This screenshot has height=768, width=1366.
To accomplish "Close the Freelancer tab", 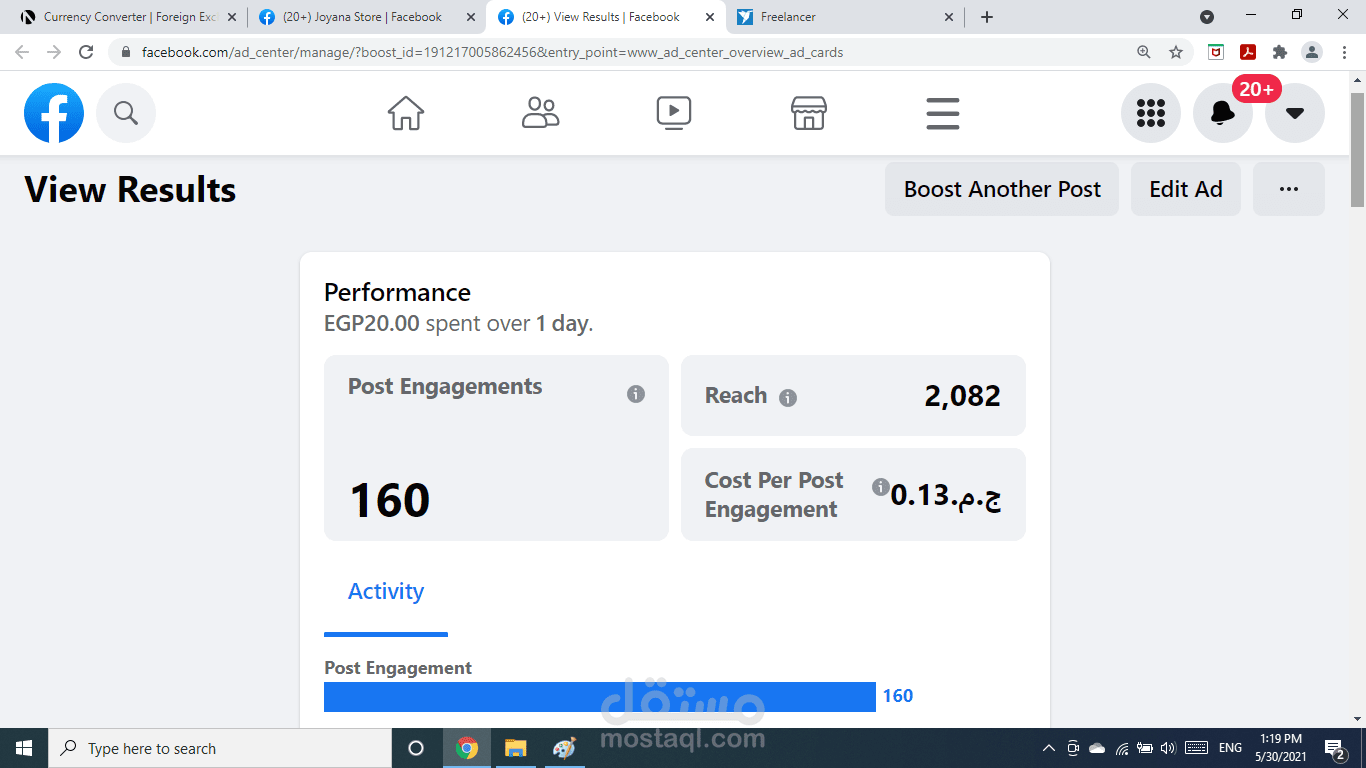I will coord(949,17).
